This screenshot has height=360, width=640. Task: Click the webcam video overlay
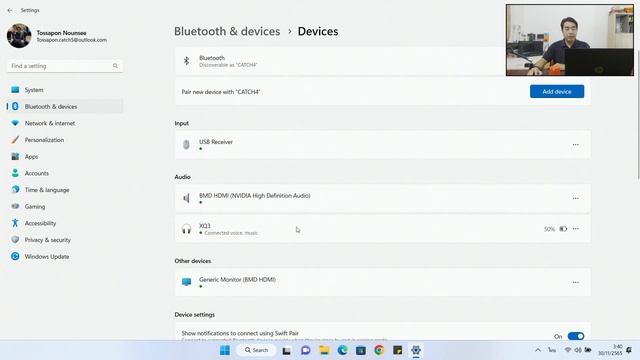(570, 40)
